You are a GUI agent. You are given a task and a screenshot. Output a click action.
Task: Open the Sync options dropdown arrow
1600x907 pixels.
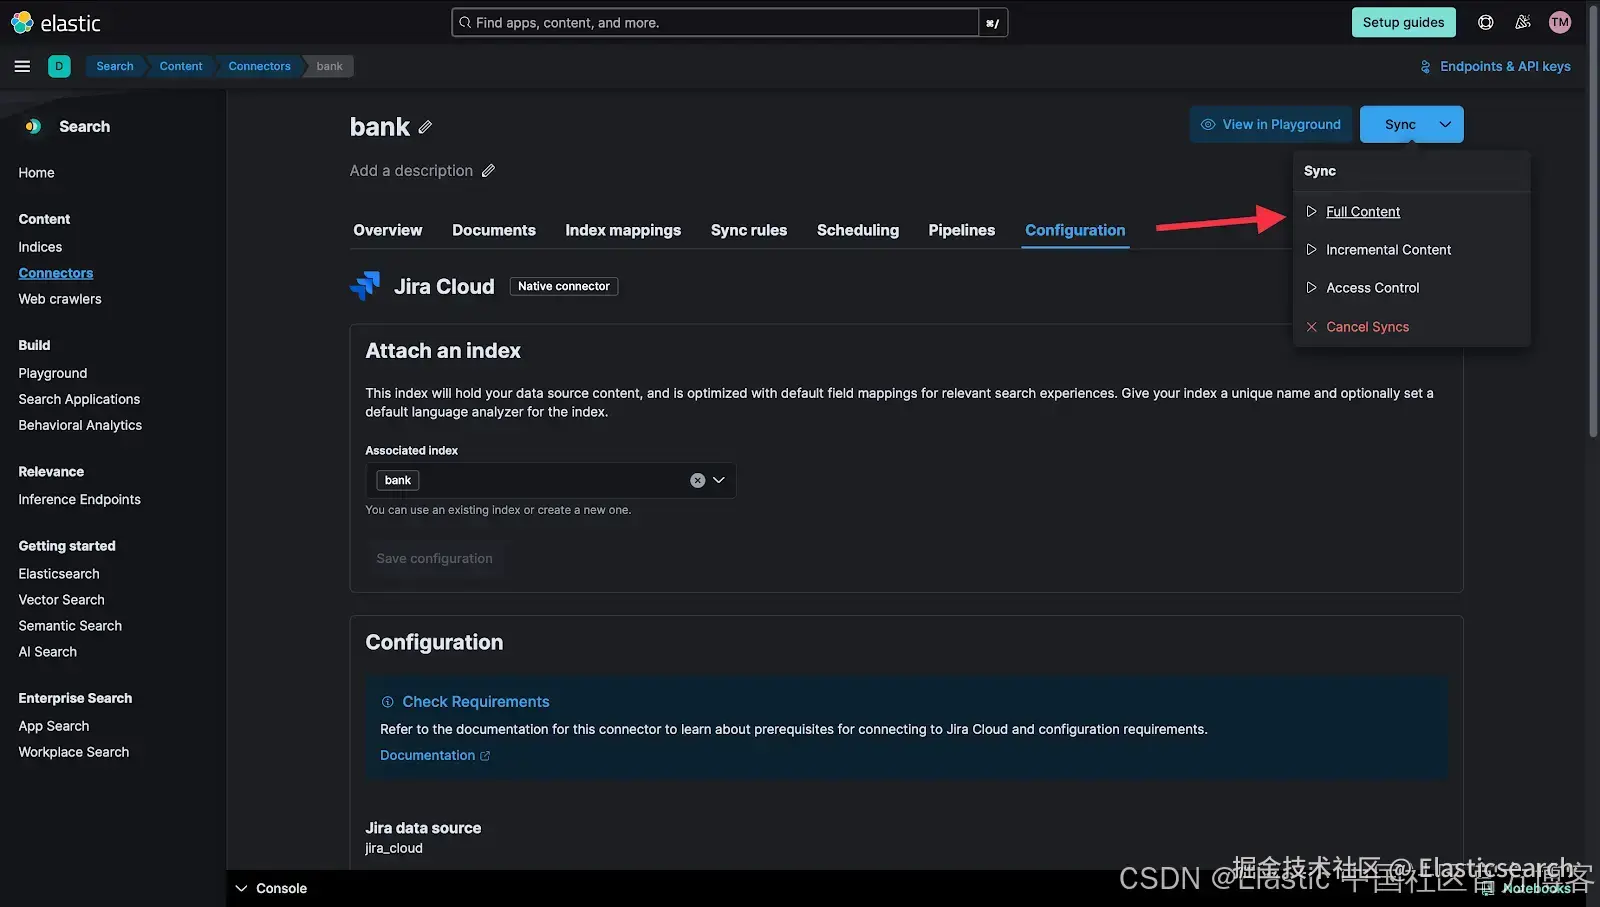click(x=1445, y=124)
